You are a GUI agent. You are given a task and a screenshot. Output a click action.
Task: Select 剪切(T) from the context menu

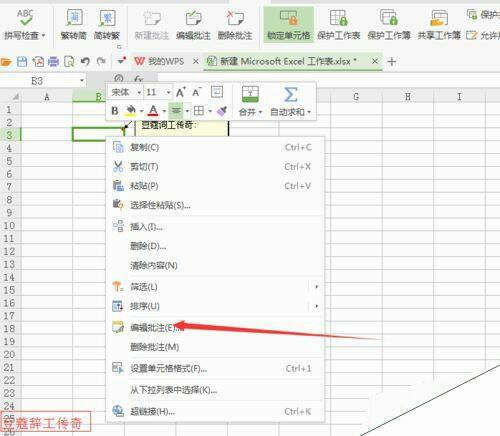tap(215, 167)
